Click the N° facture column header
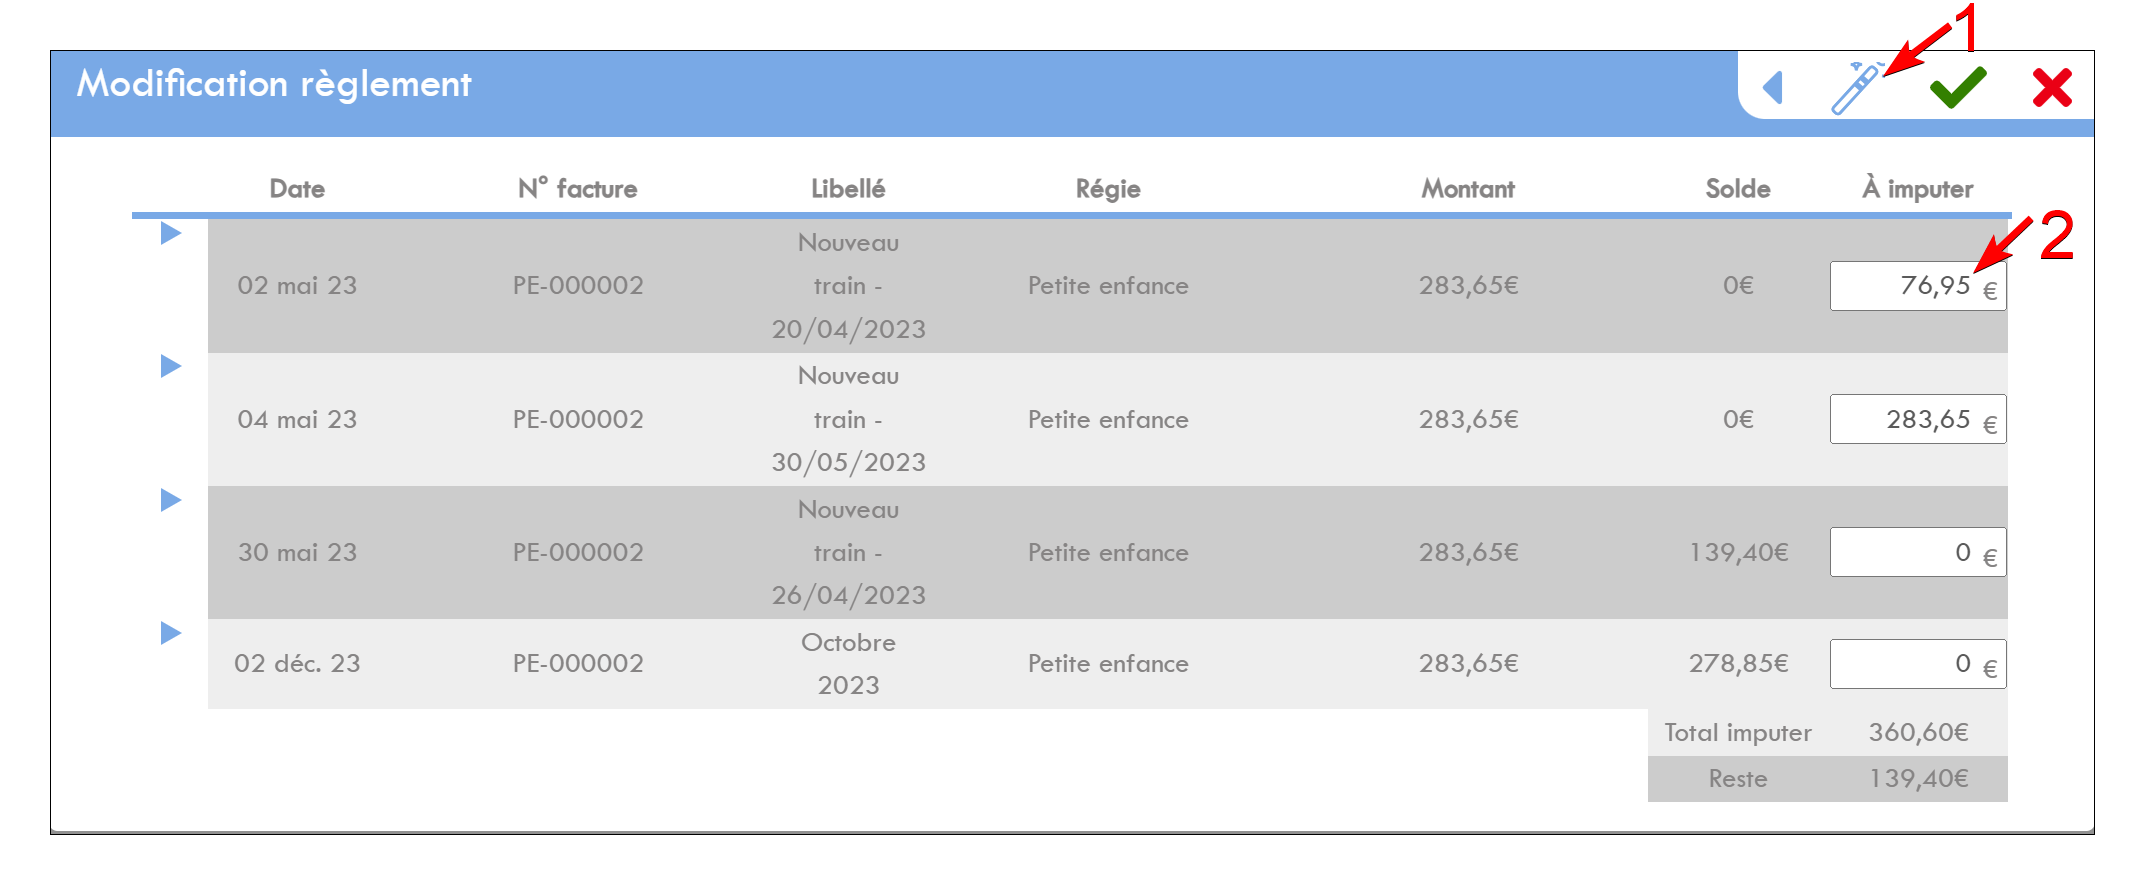 pyautogui.click(x=577, y=189)
